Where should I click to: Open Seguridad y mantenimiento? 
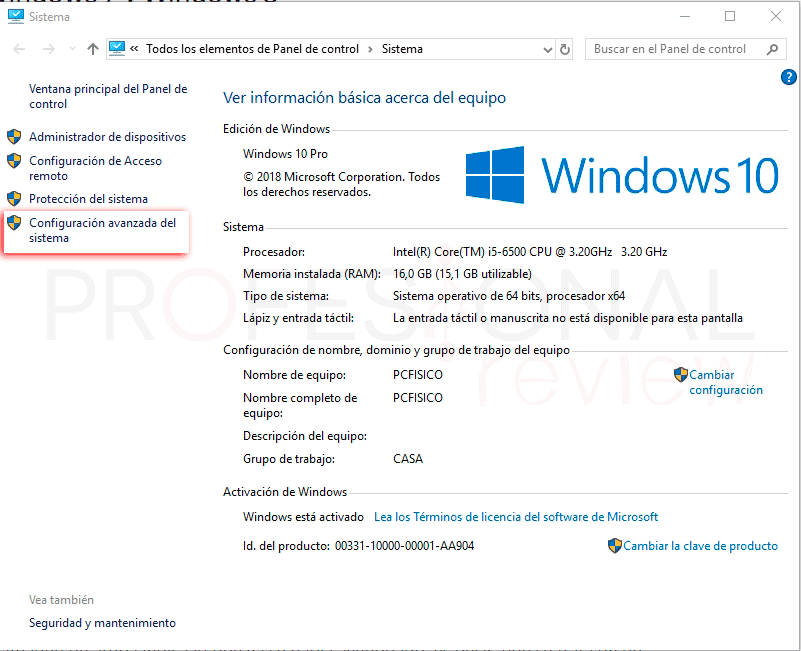(x=102, y=623)
